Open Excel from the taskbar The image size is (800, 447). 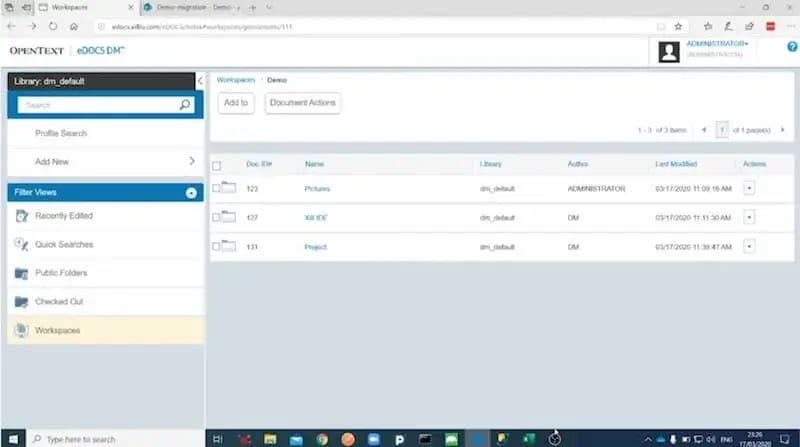point(529,439)
